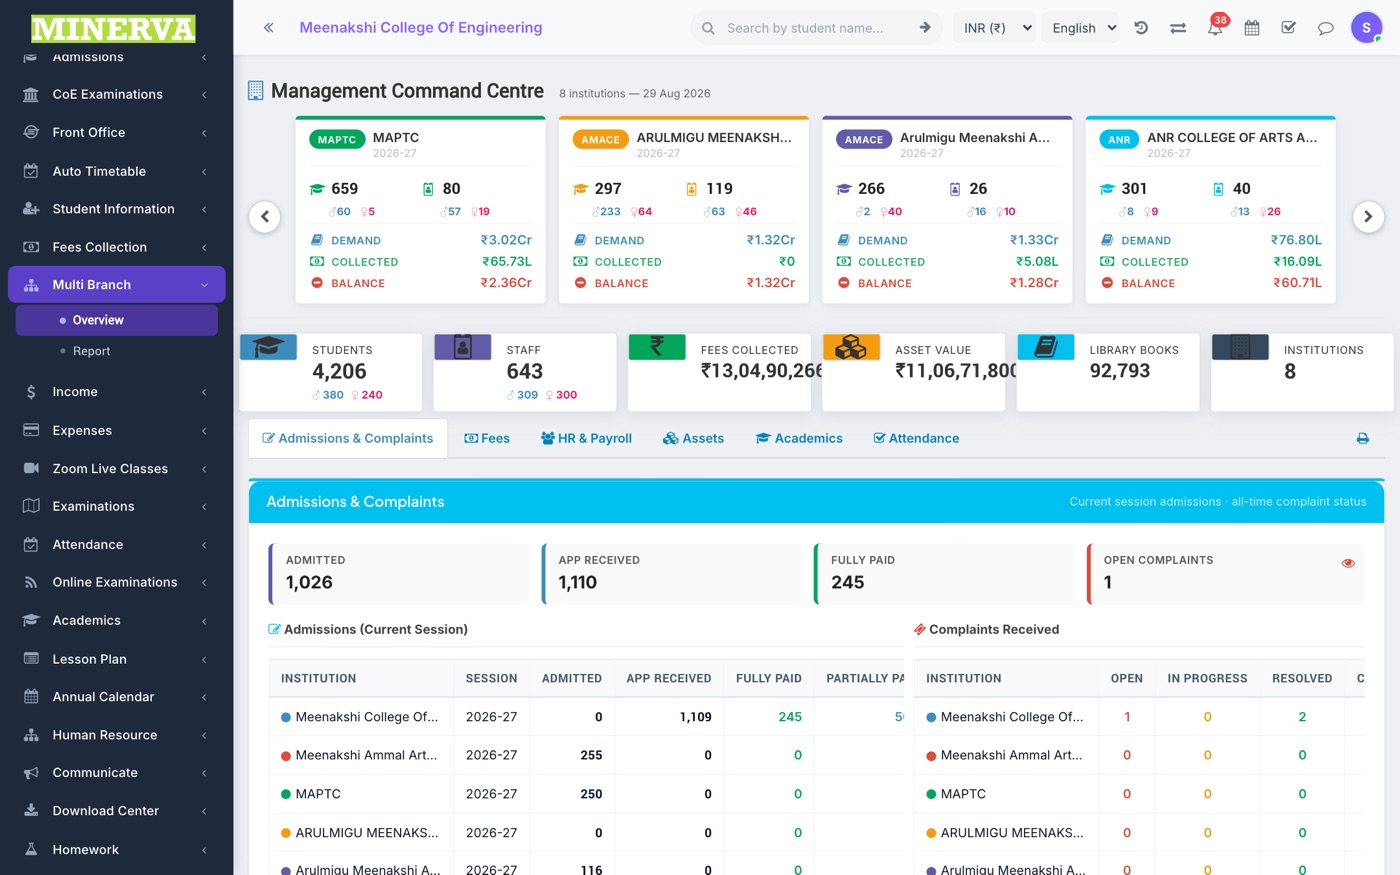Click the switch arrows icon in header
Image resolution: width=1400 pixels, height=875 pixels.
point(1178,28)
